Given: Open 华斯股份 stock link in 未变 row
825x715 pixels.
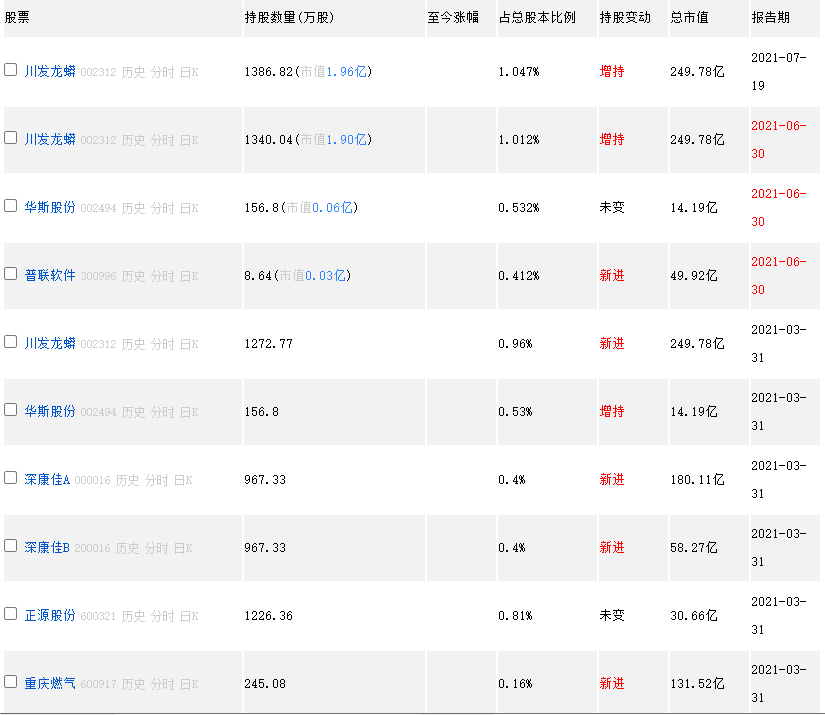Looking at the screenshot, I should (x=50, y=207).
